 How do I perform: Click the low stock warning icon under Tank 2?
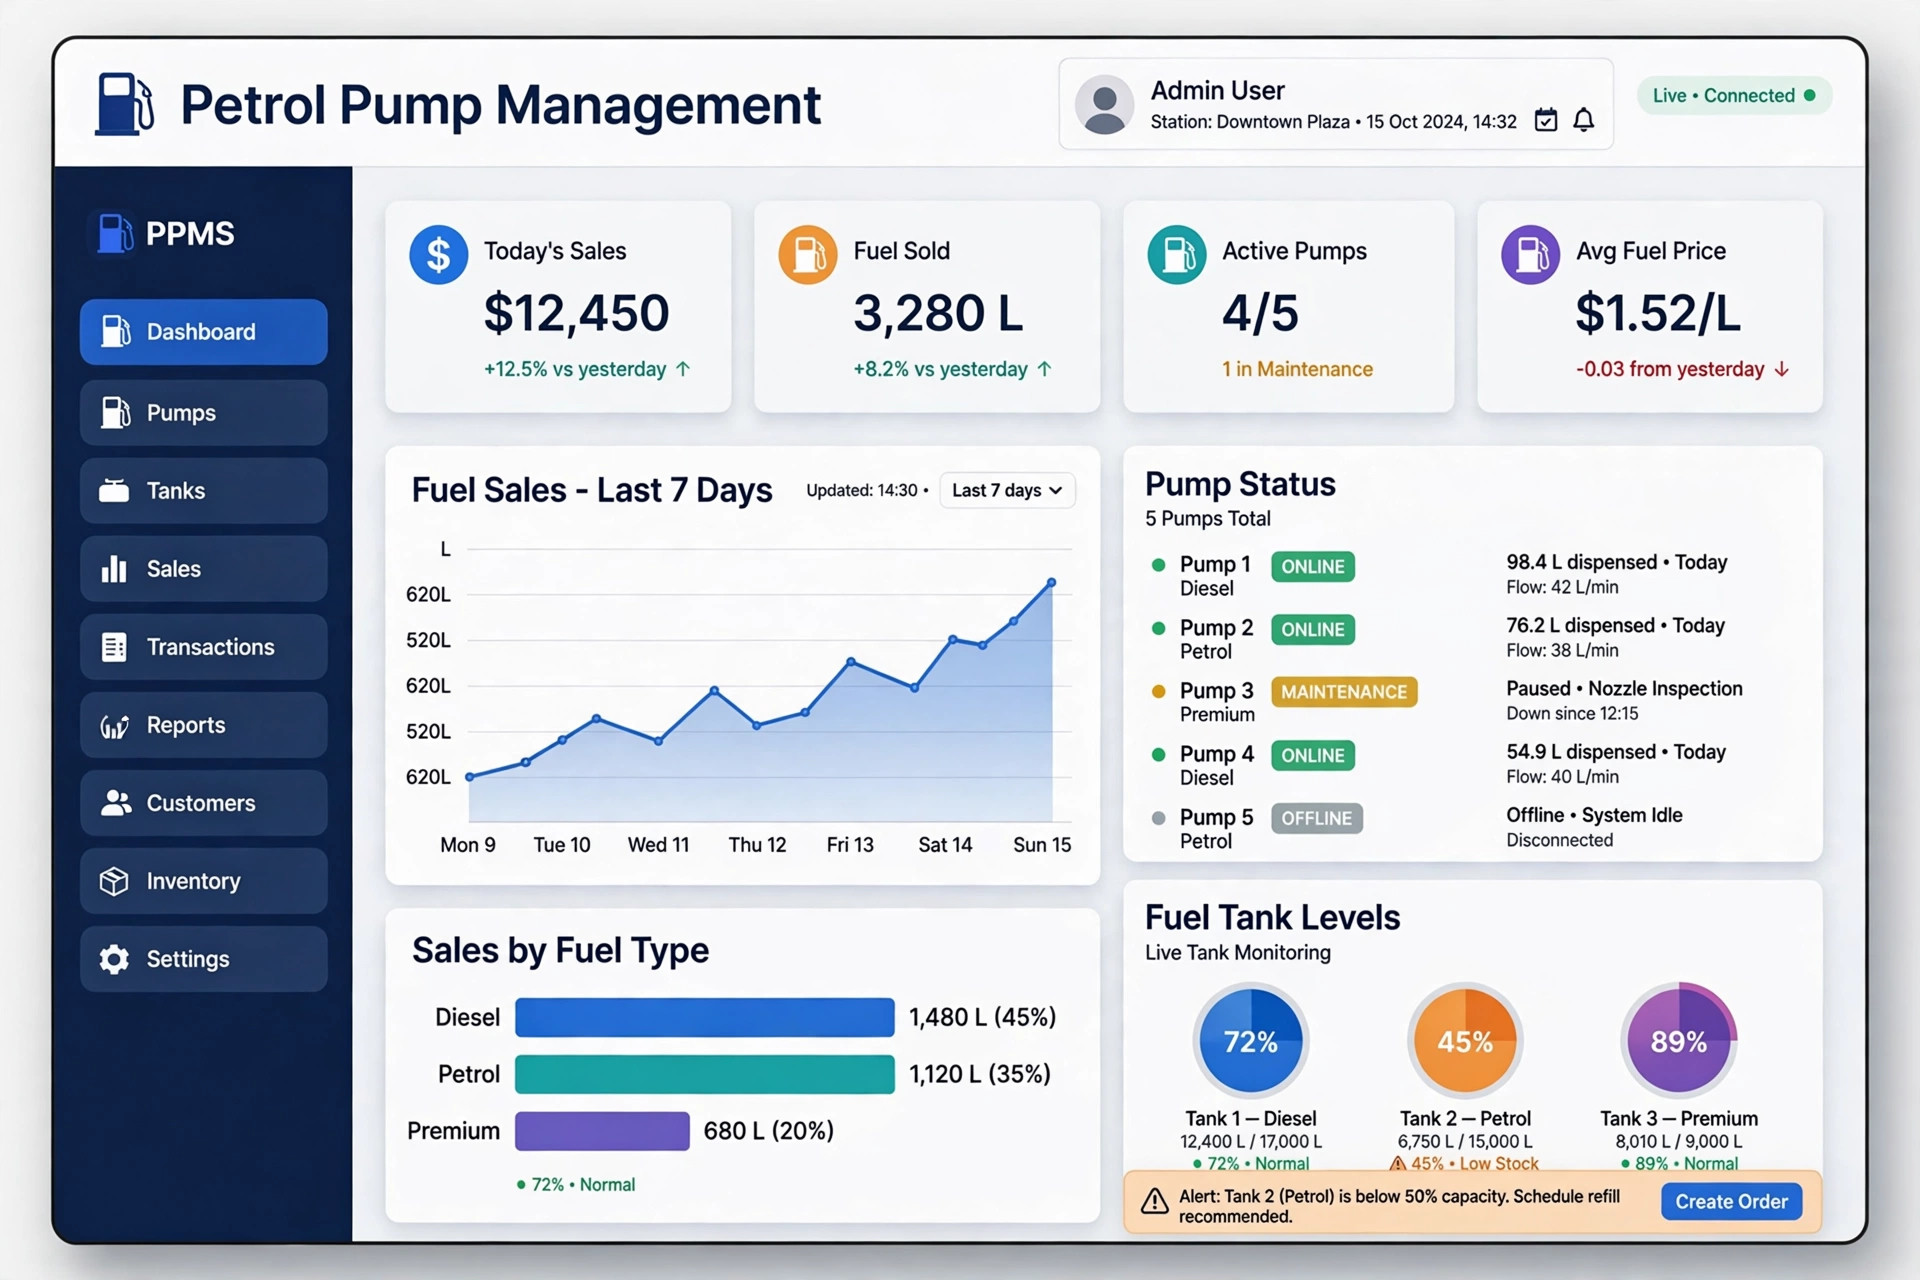pyautogui.click(x=1398, y=1164)
